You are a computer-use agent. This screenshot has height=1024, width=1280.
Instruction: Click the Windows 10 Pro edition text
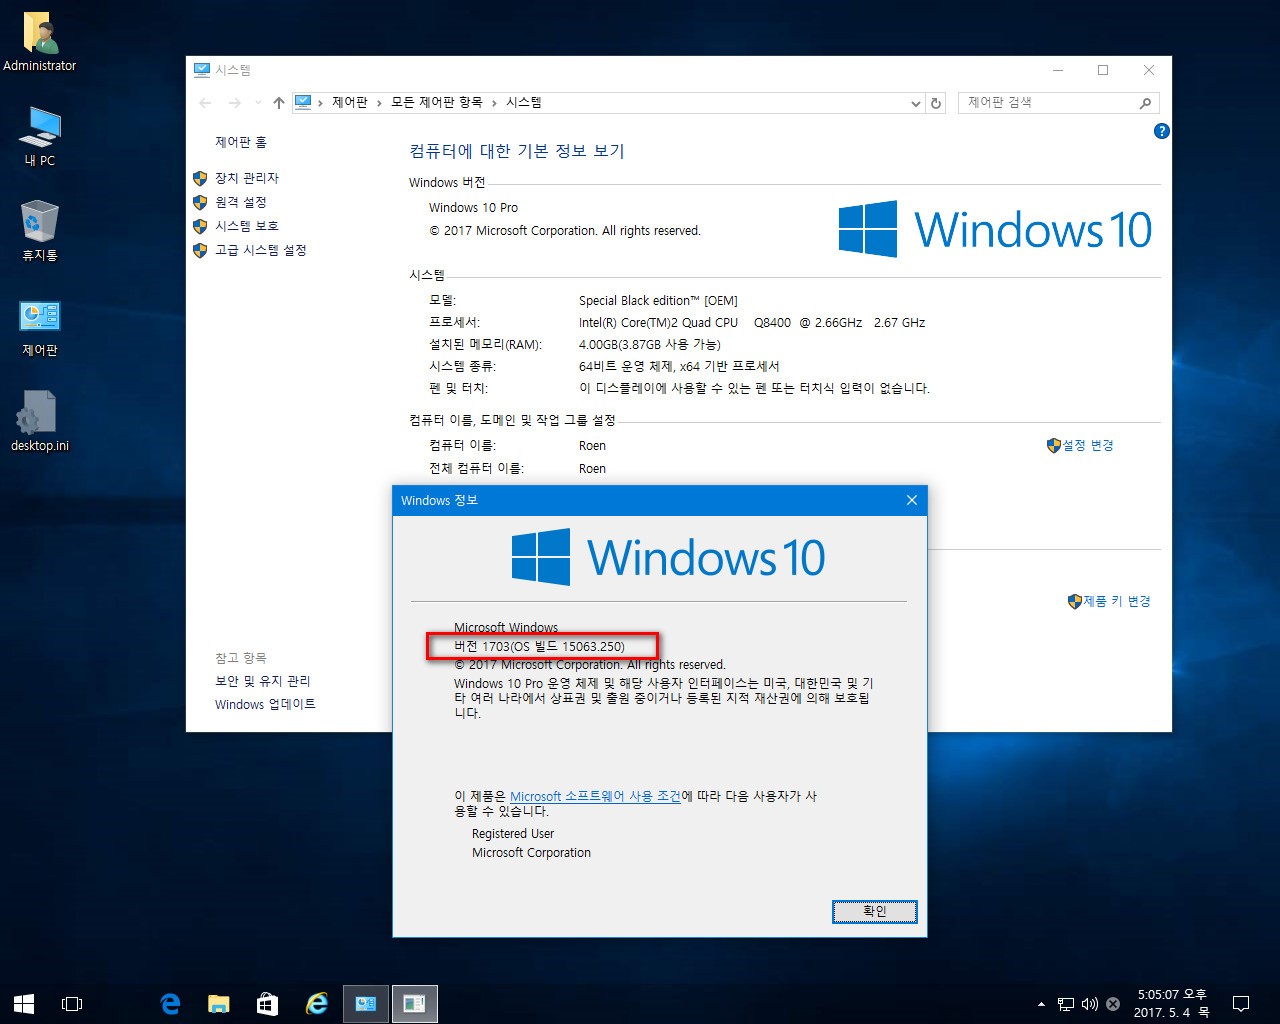pos(473,207)
